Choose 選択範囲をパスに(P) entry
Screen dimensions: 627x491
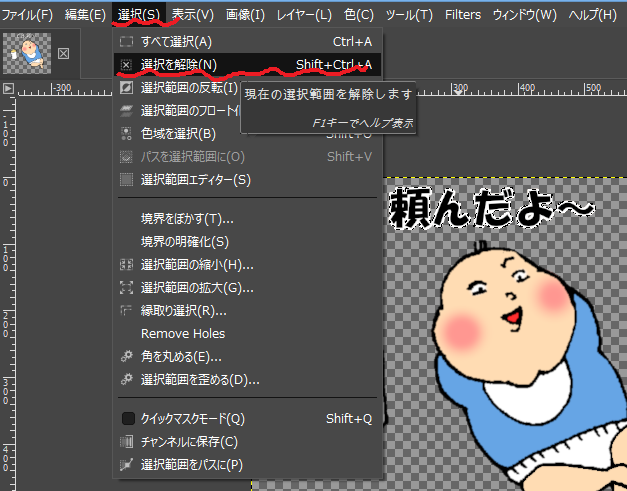coord(247,465)
